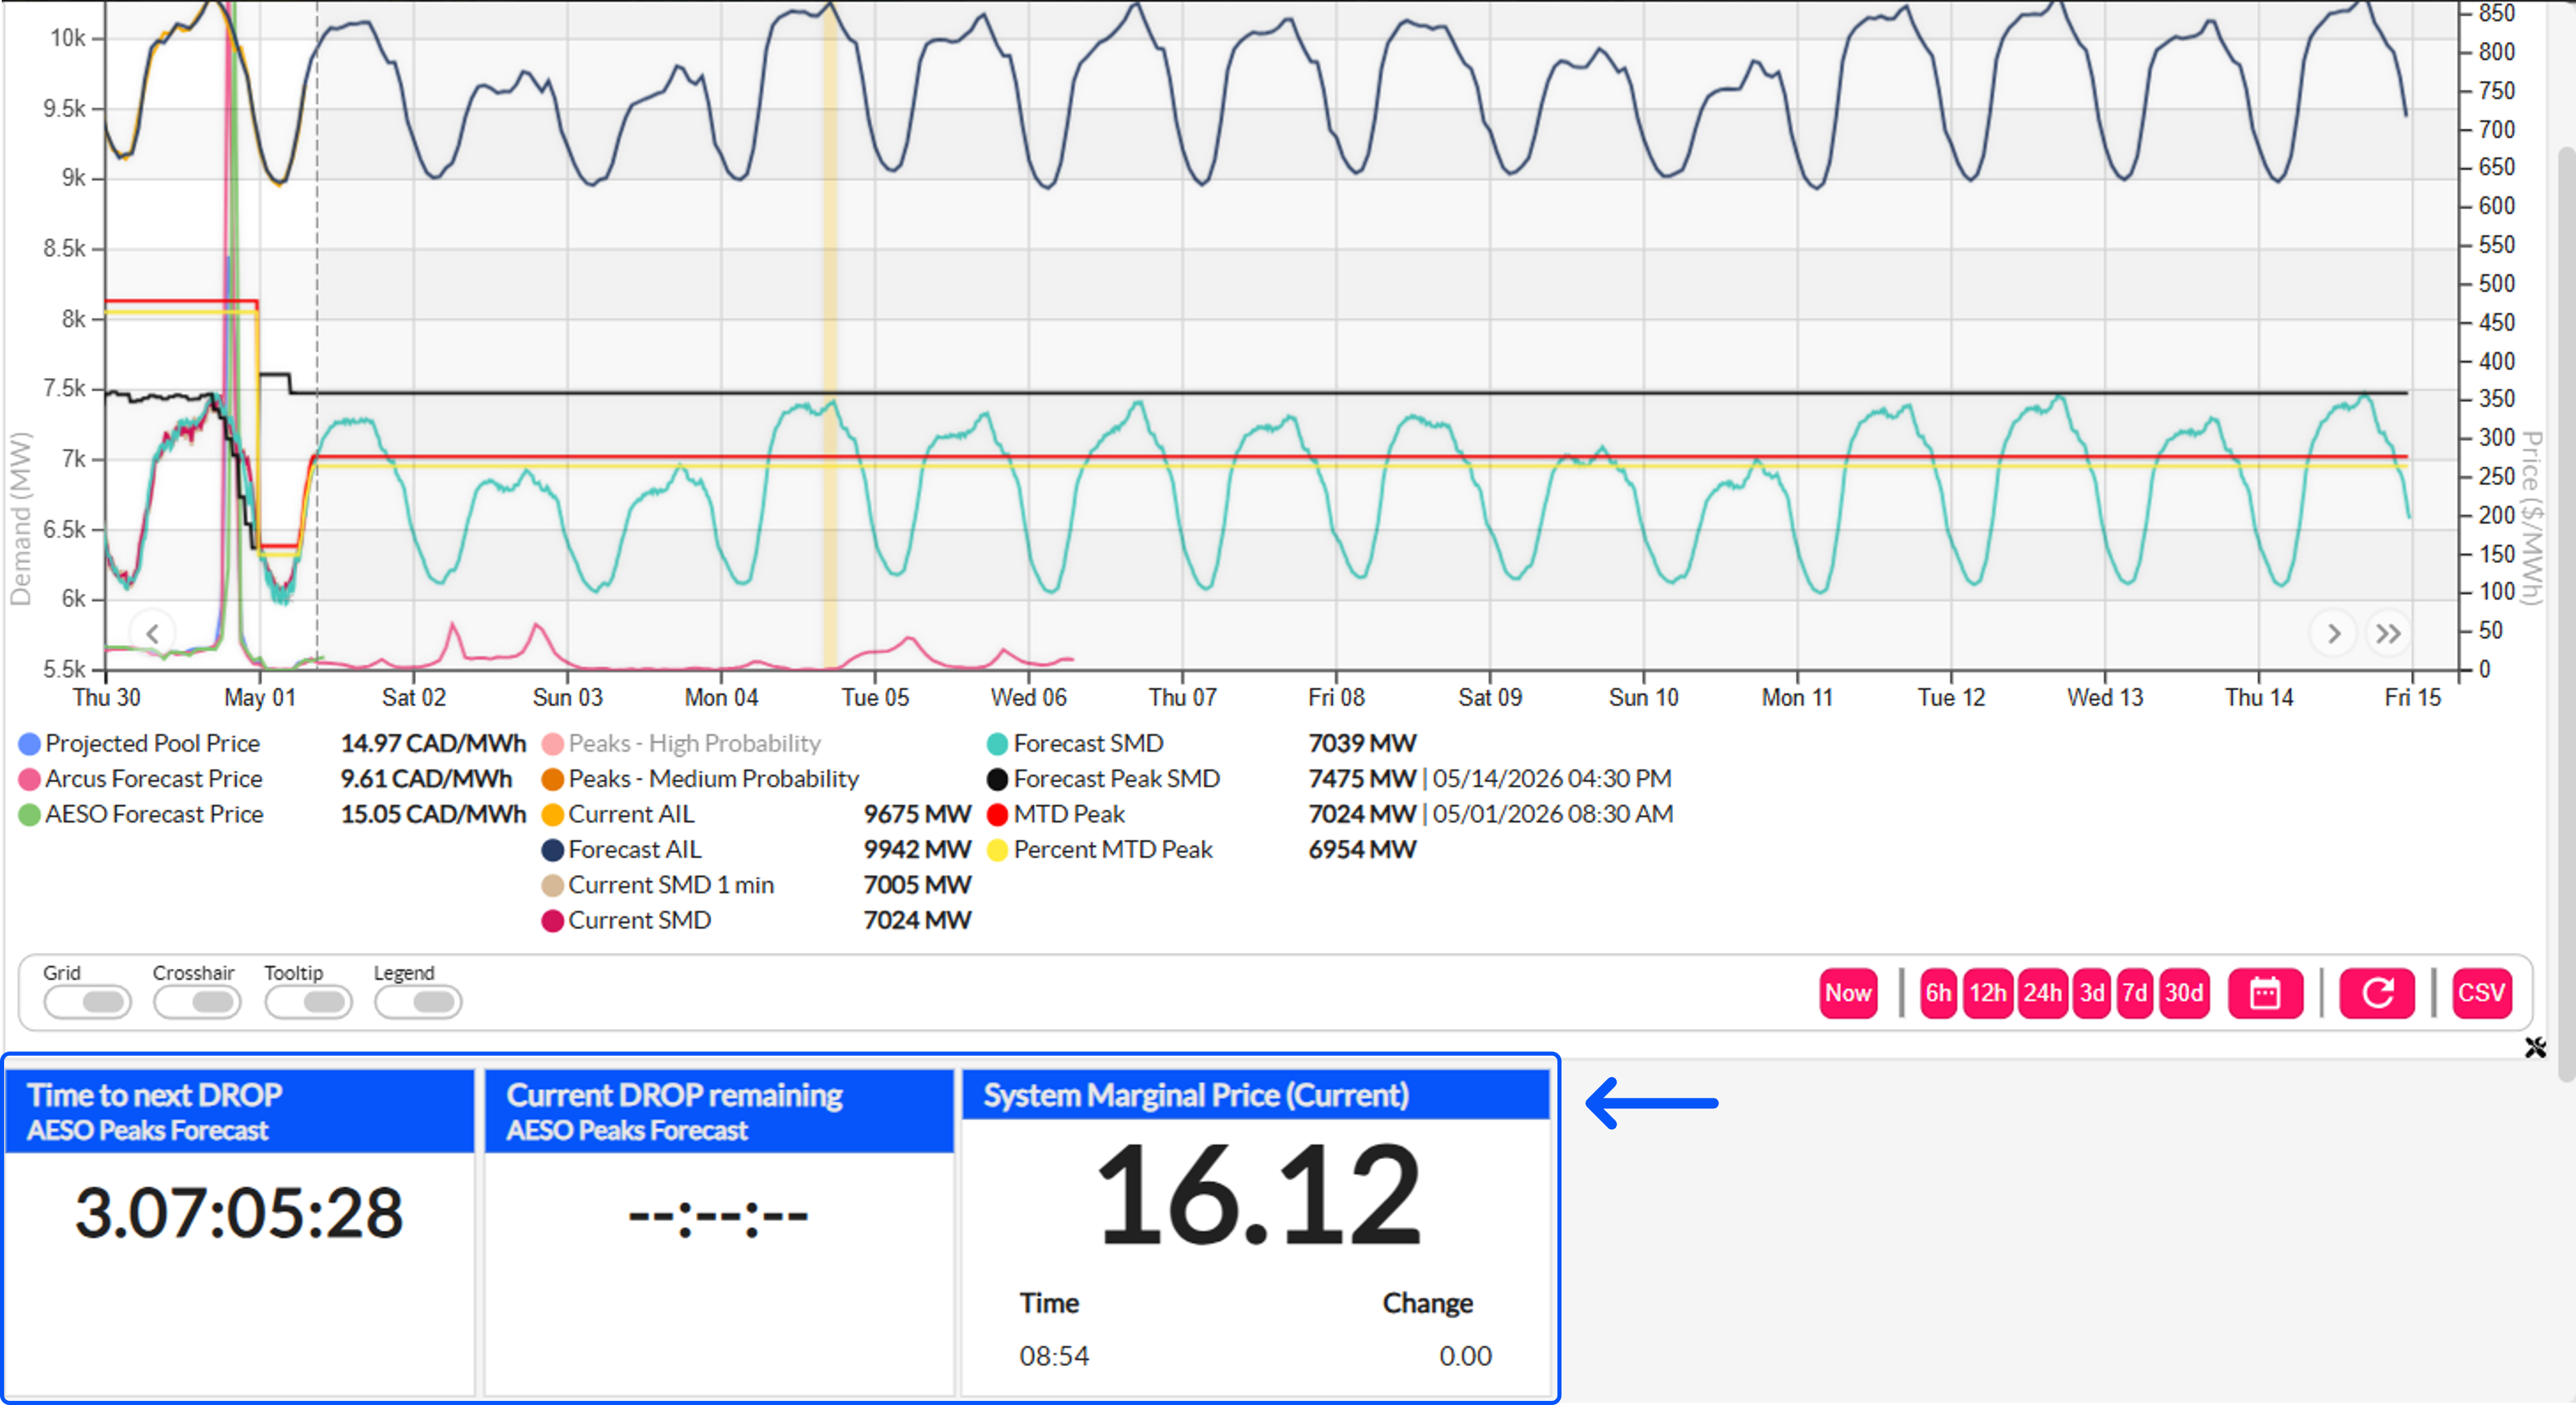Image resolution: width=2576 pixels, height=1405 pixels.
Task: Toggle the Legend switch
Action: 418,1001
